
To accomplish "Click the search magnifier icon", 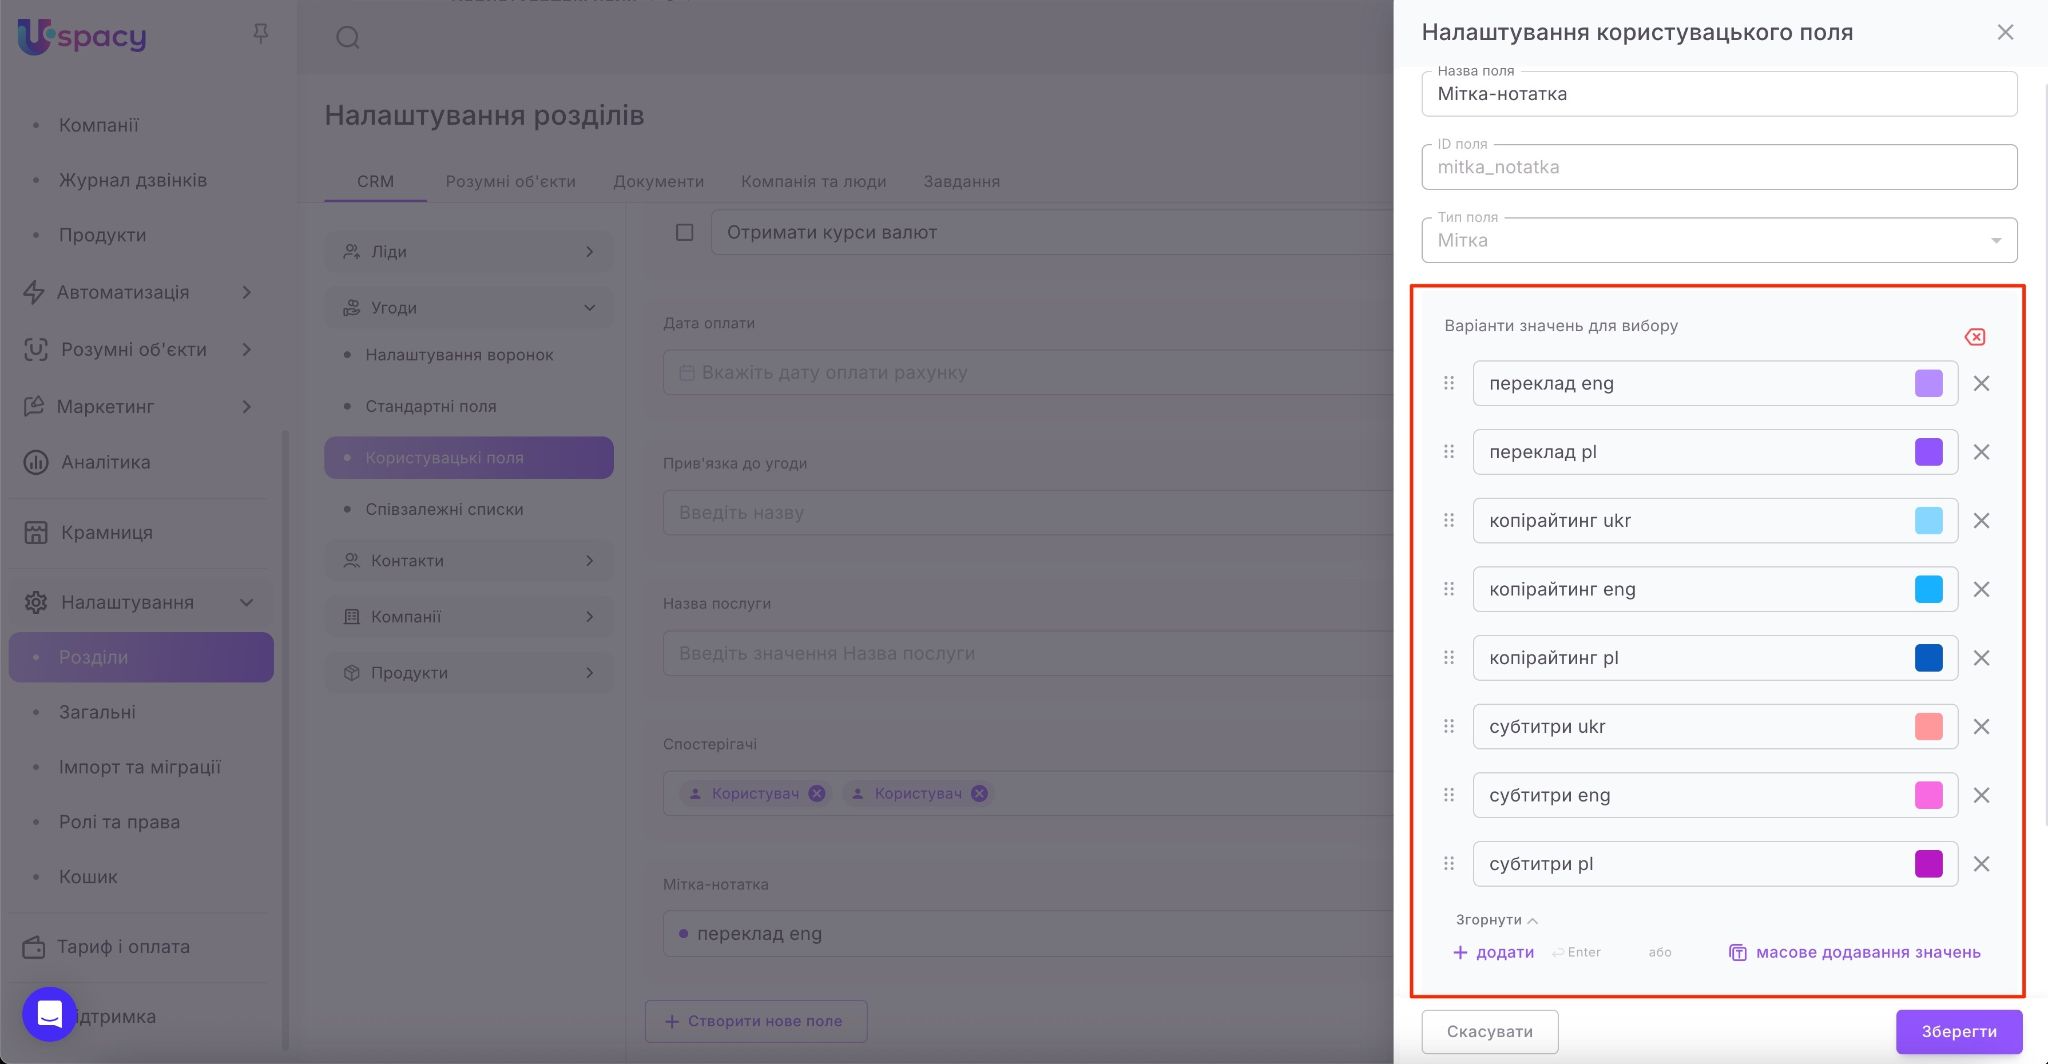I will 348,38.
